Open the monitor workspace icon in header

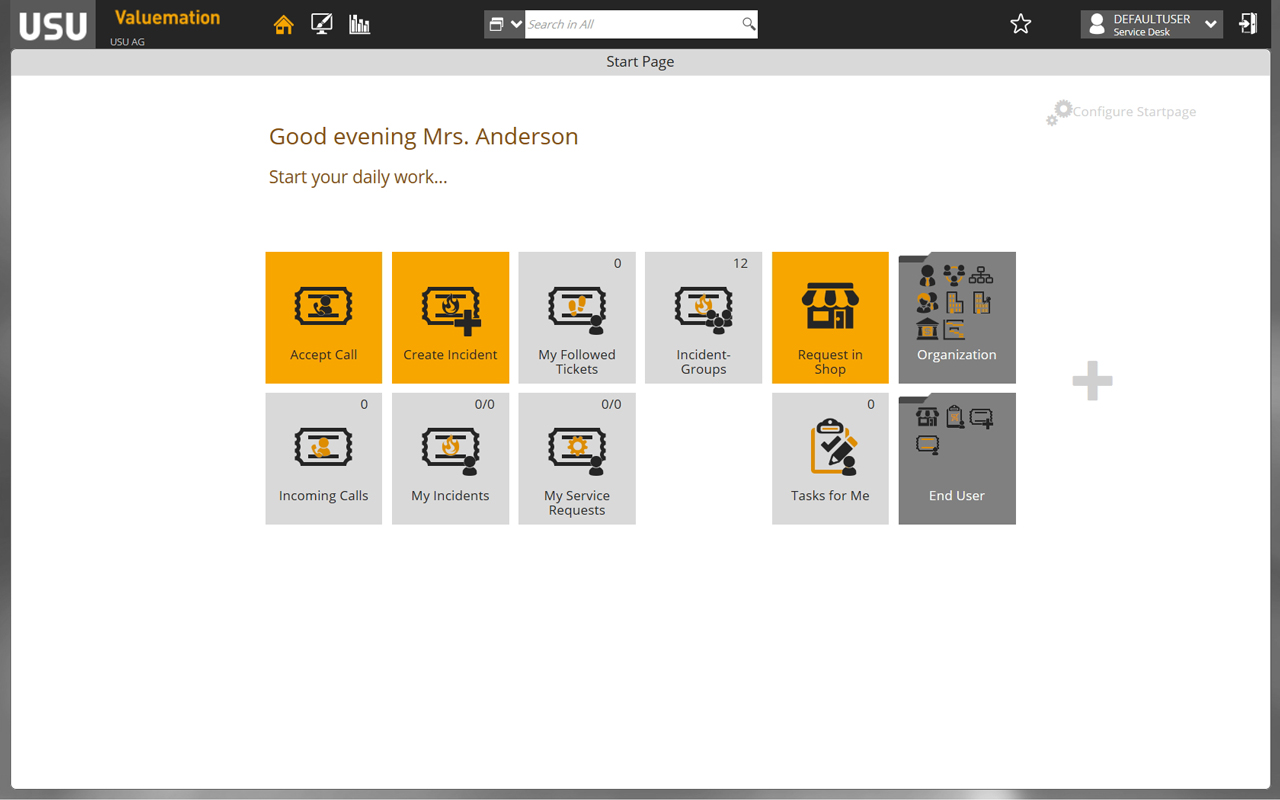coord(322,25)
